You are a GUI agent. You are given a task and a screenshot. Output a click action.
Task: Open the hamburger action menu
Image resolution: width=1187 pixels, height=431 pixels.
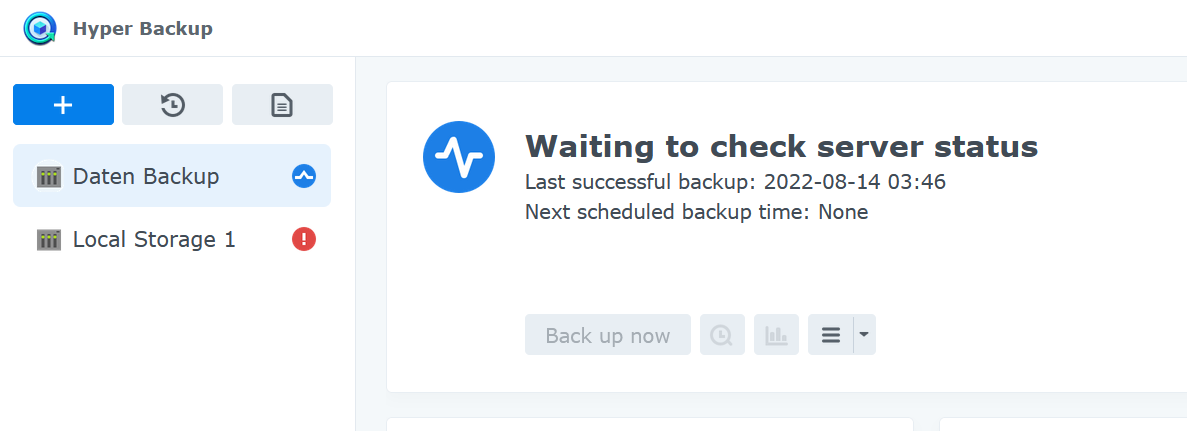tap(831, 335)
